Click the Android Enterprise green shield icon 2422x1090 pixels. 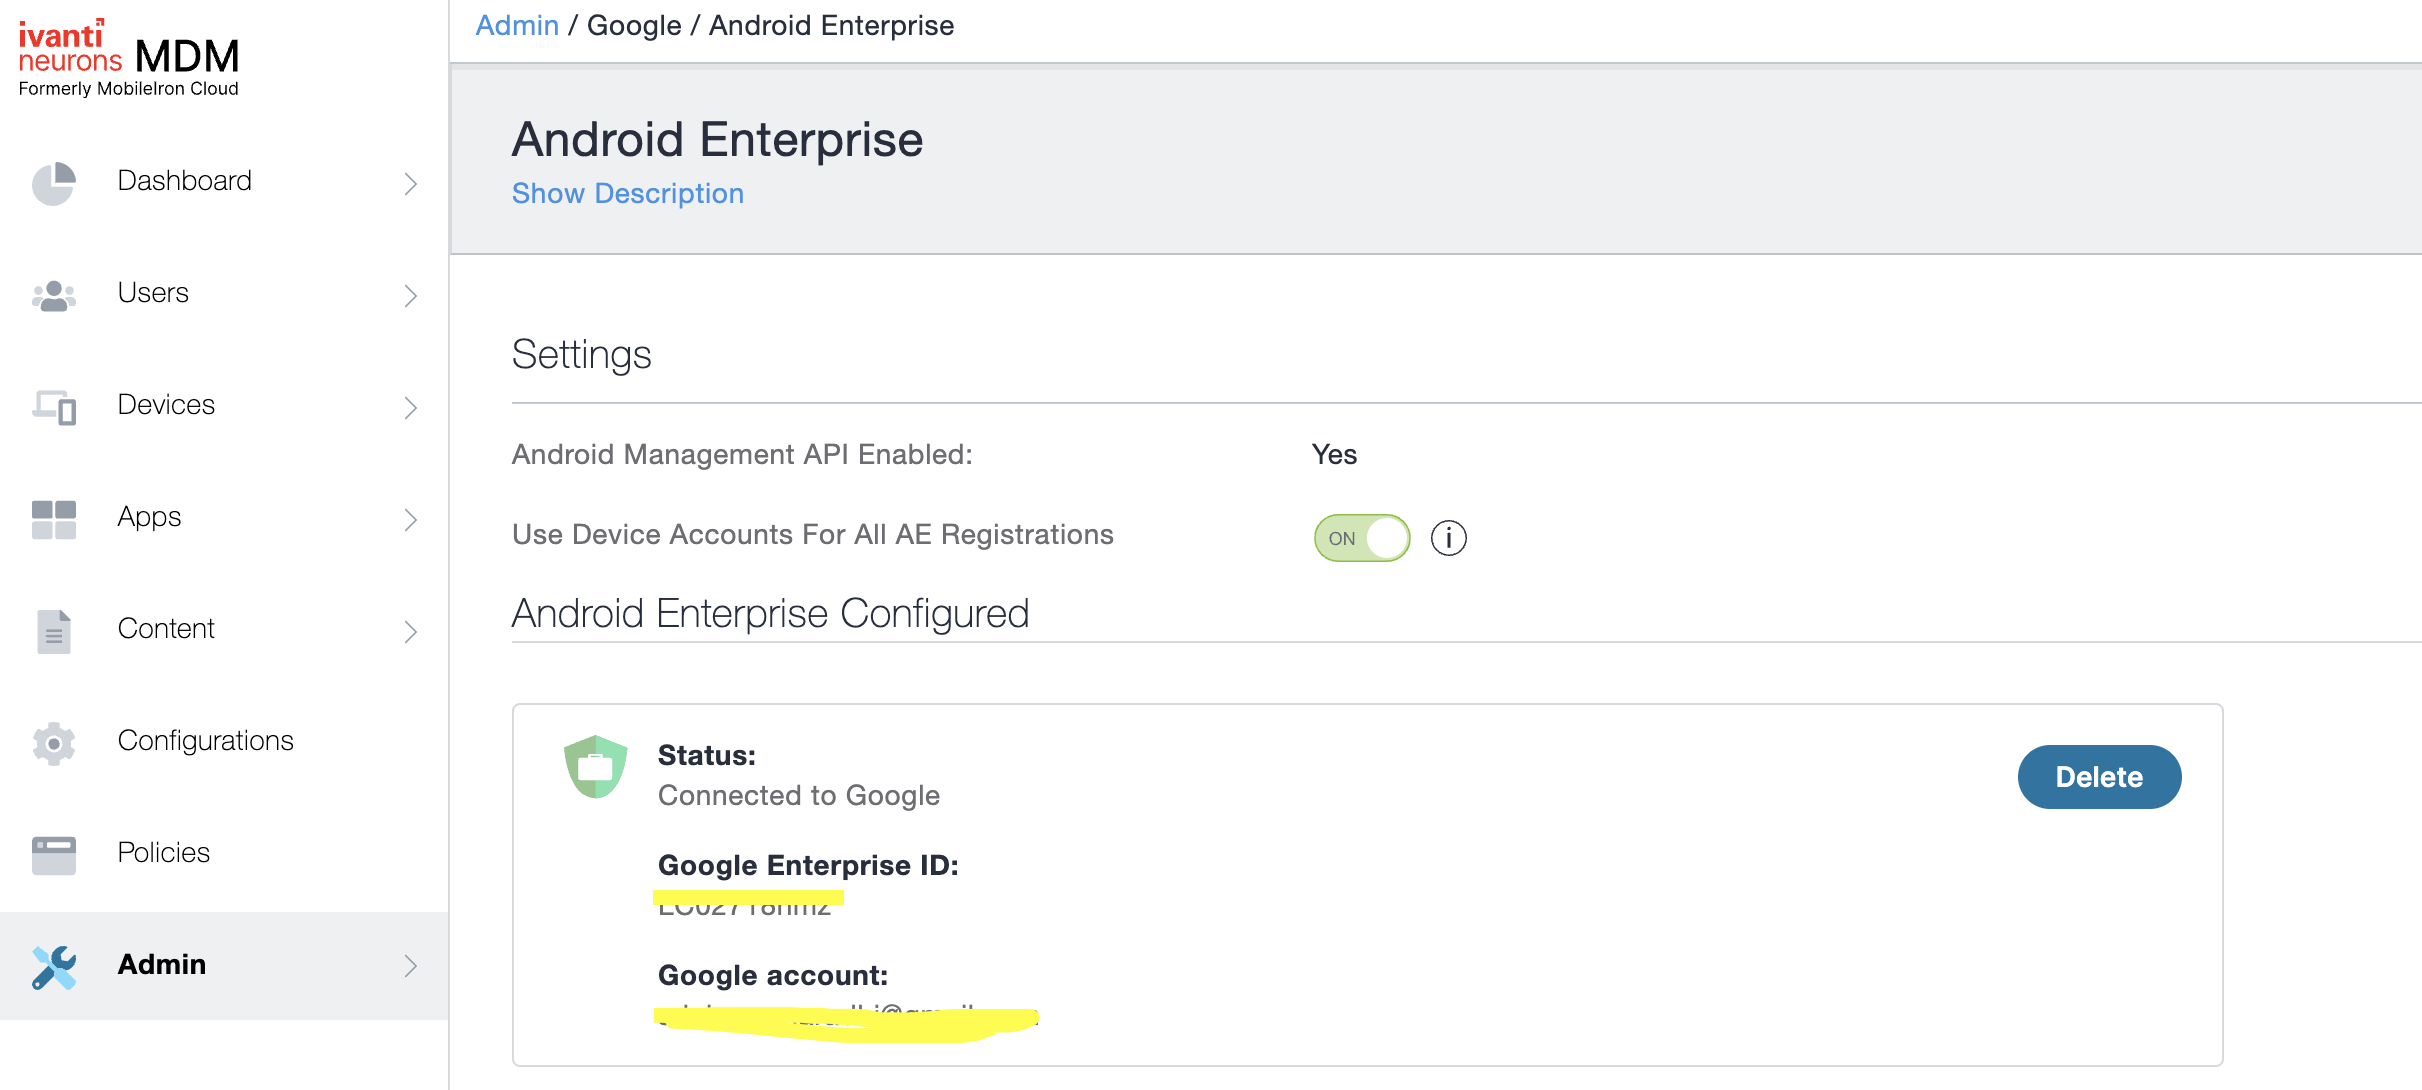596,768
